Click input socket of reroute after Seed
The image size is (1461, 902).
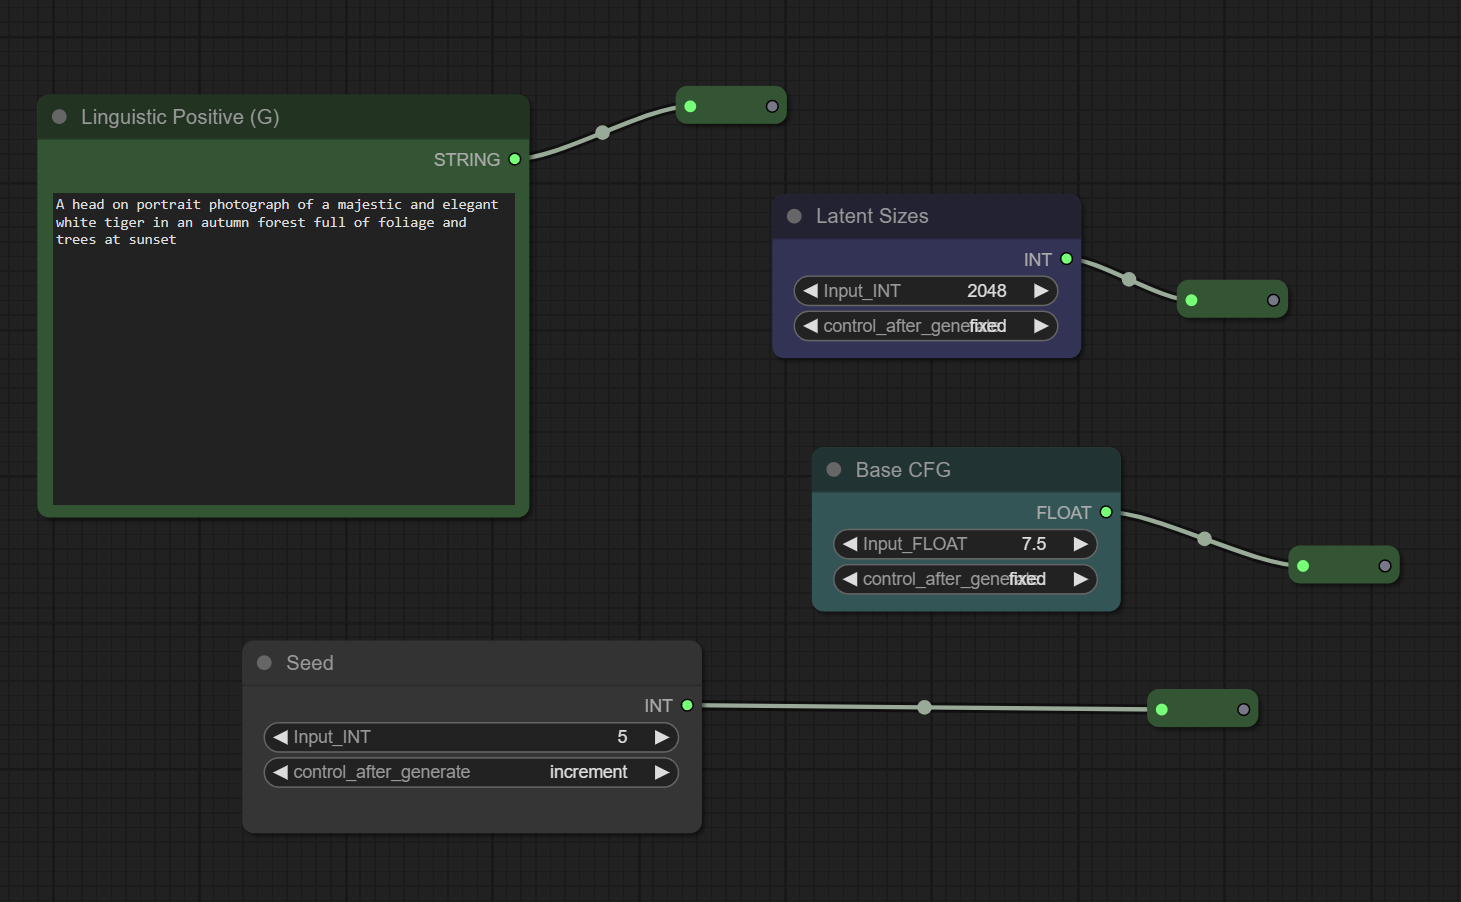pos(1161,709)
